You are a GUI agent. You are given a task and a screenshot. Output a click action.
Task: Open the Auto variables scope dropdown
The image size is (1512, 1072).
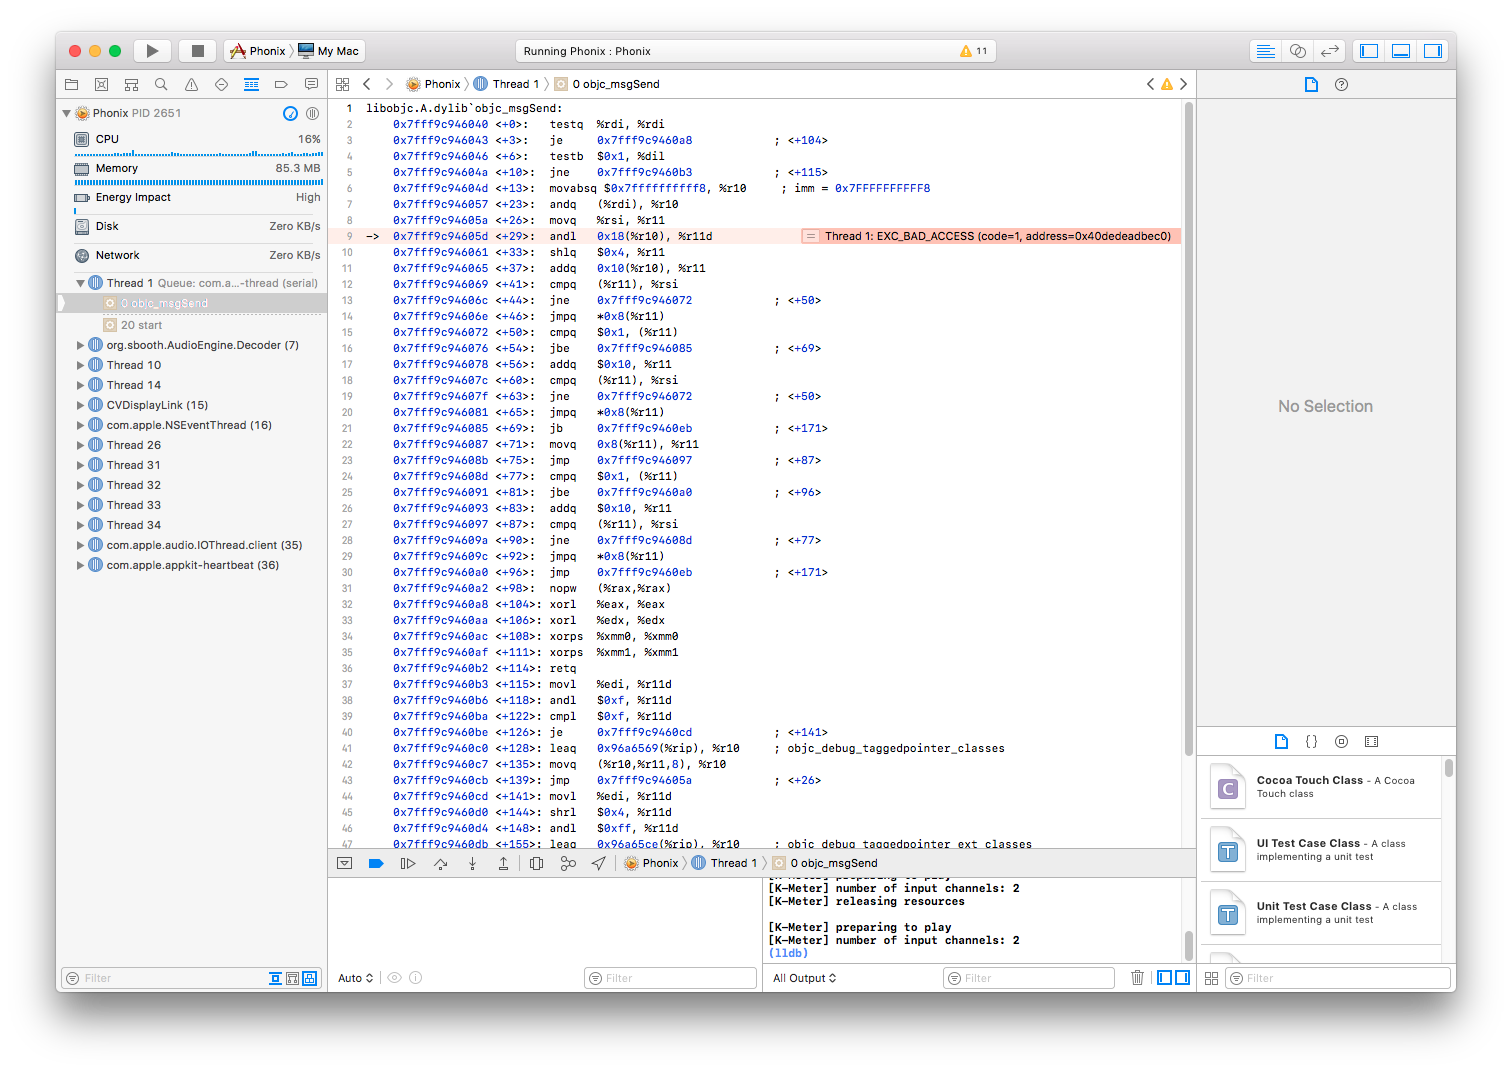pos(356,978)
